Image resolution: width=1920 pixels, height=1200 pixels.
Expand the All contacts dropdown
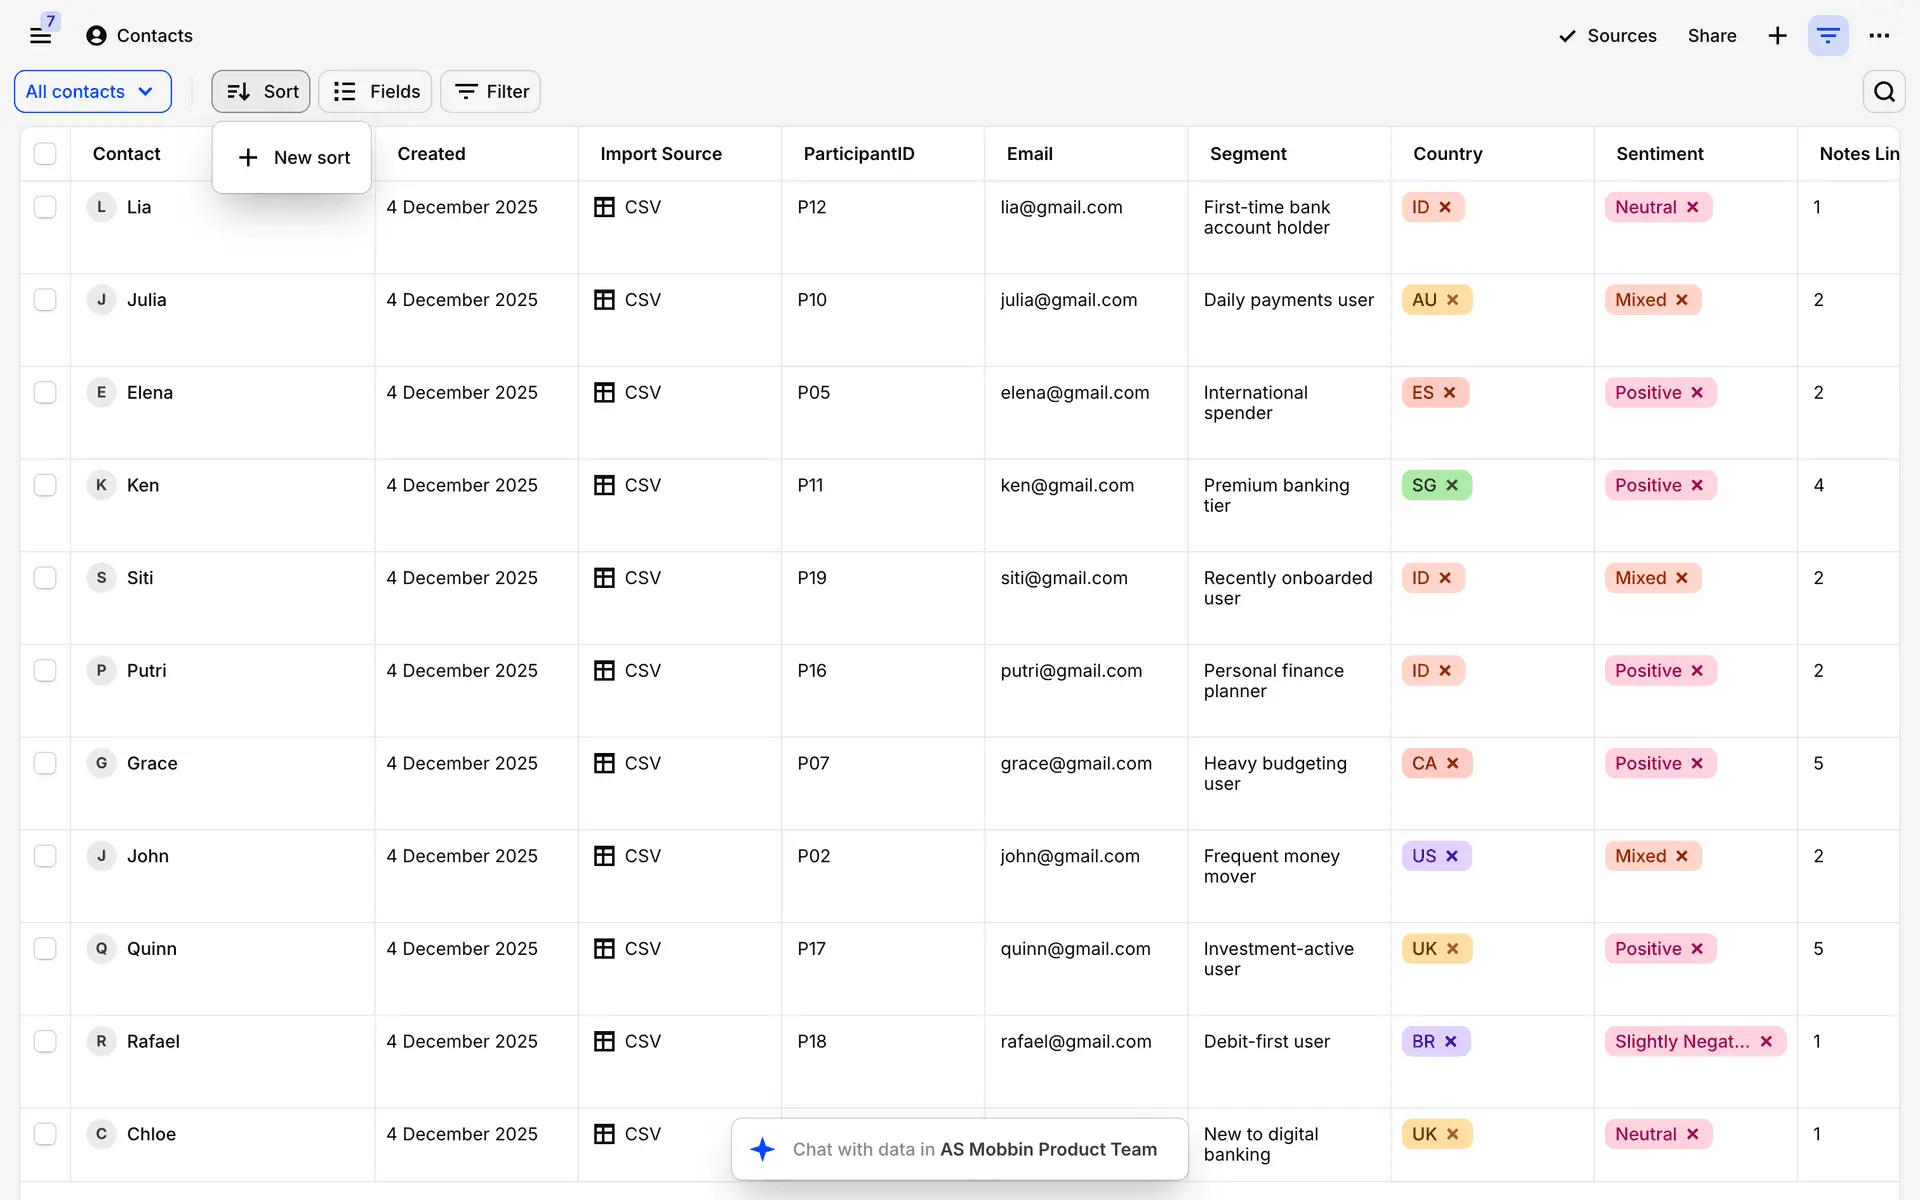pyautogui.click(x=92, y=91)
